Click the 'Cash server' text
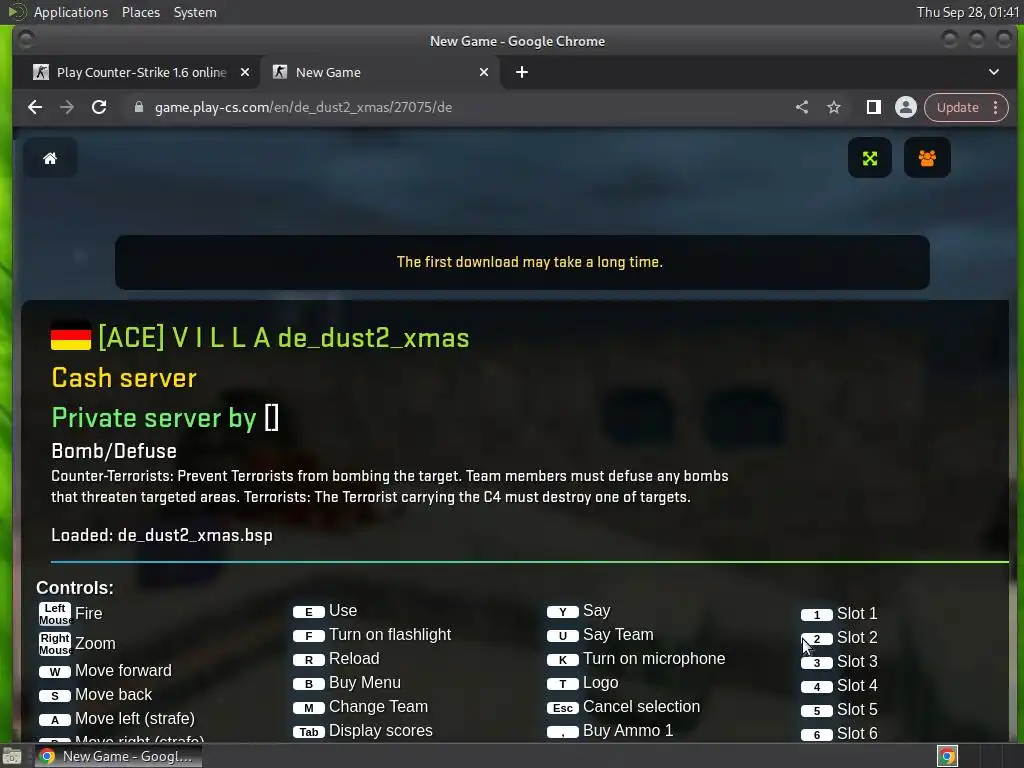This screenshot has width=1024, height=768. [x=124, y=377]
